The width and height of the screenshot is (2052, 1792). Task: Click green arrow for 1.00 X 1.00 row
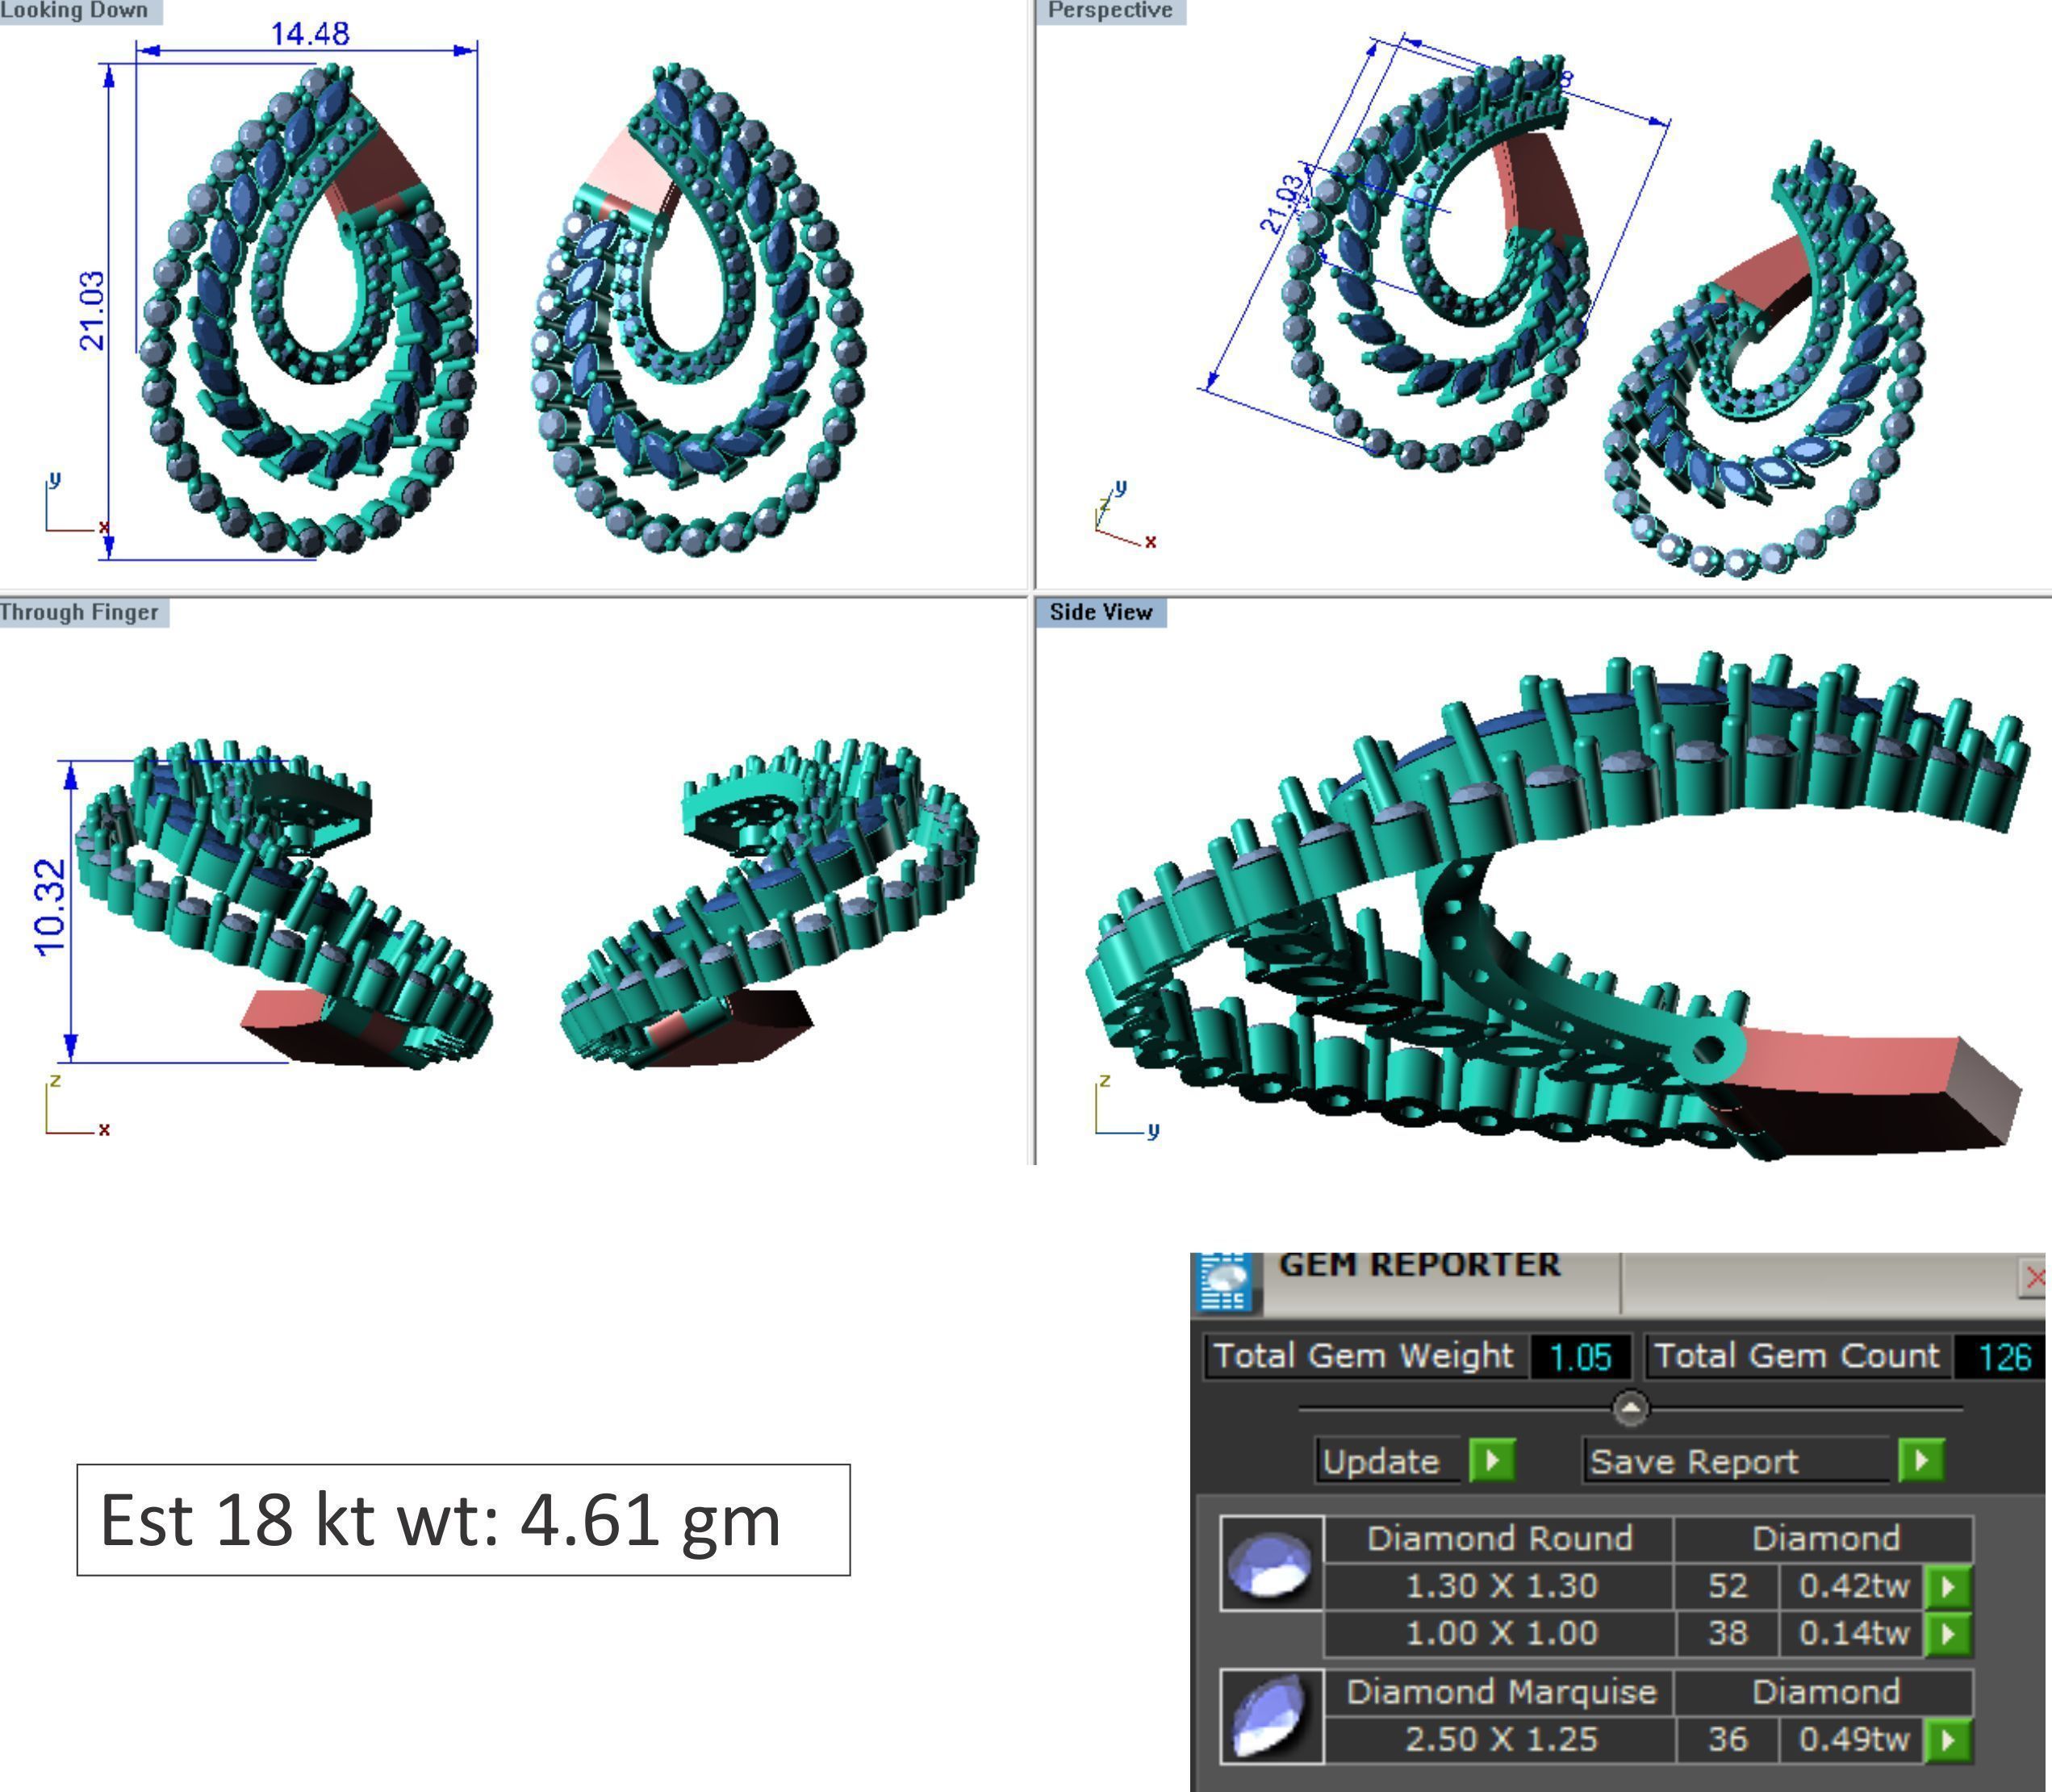pos(1947,1633)
